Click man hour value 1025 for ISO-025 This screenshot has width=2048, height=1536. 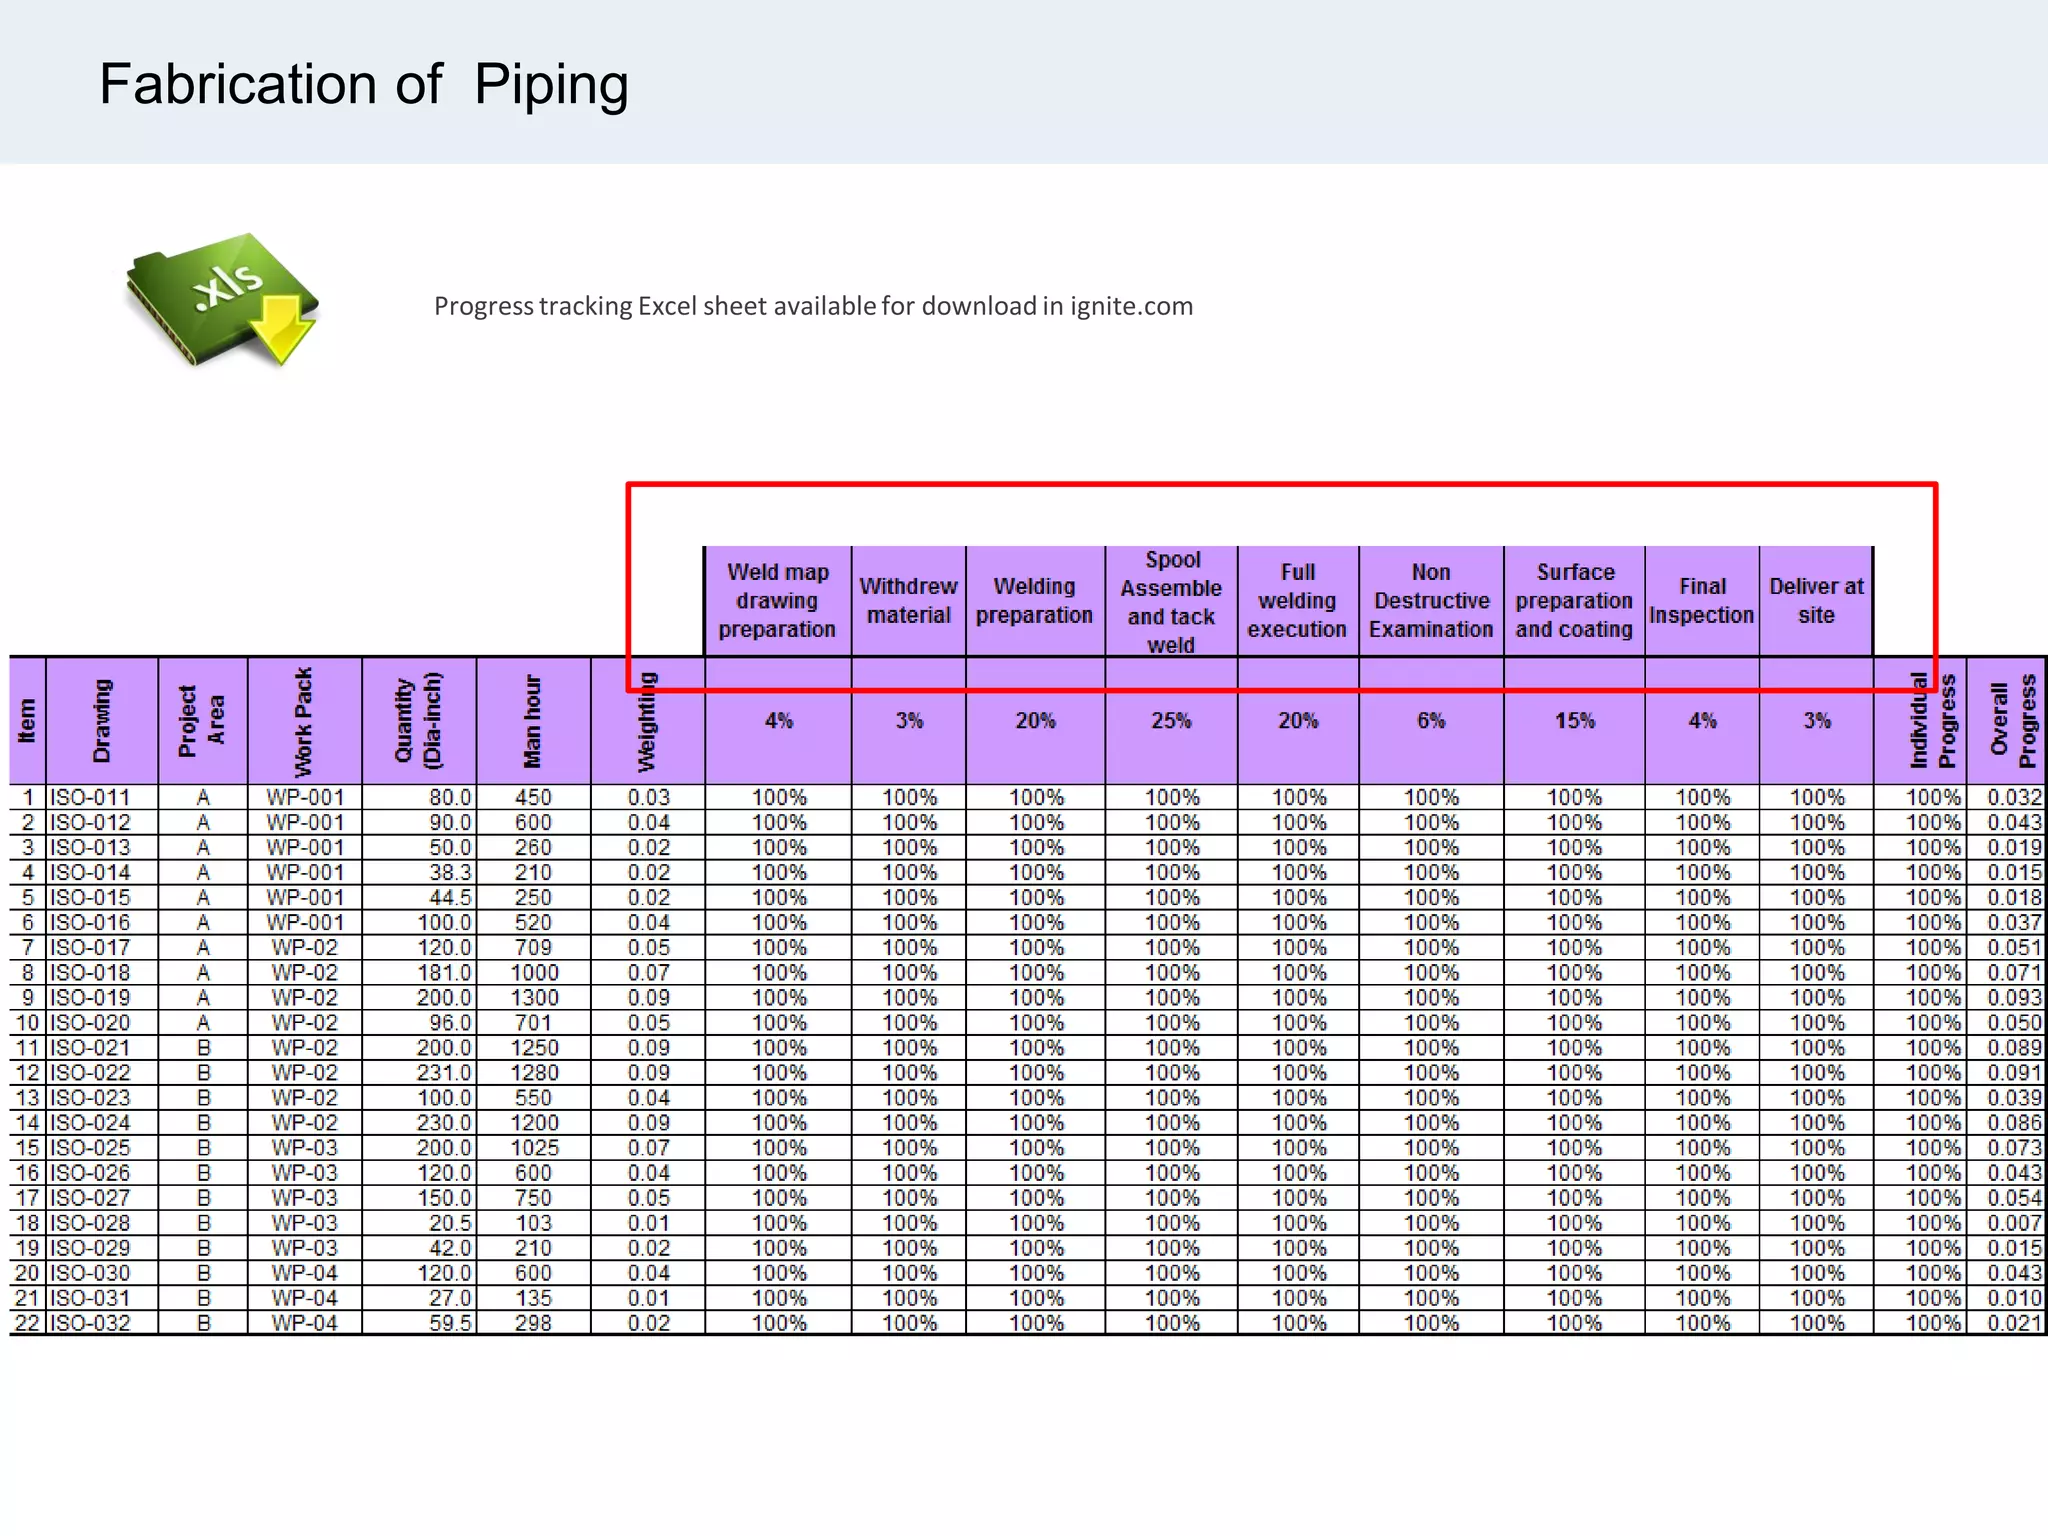click(533, 1148)
